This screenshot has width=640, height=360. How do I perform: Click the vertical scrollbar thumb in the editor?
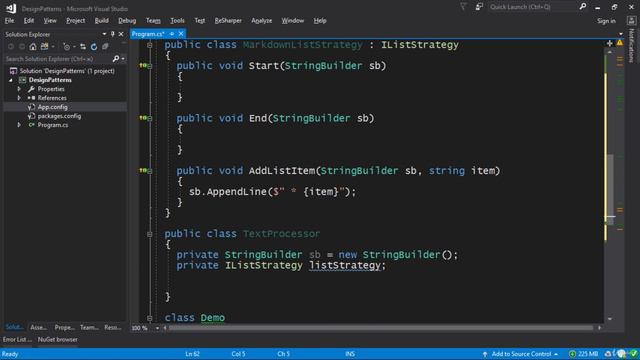[x=610, y=190]
